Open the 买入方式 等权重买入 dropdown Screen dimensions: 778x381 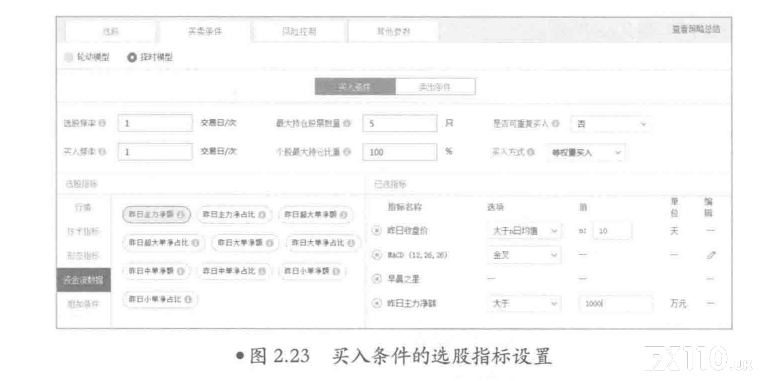pyautogui.click(x=585, y=153)
